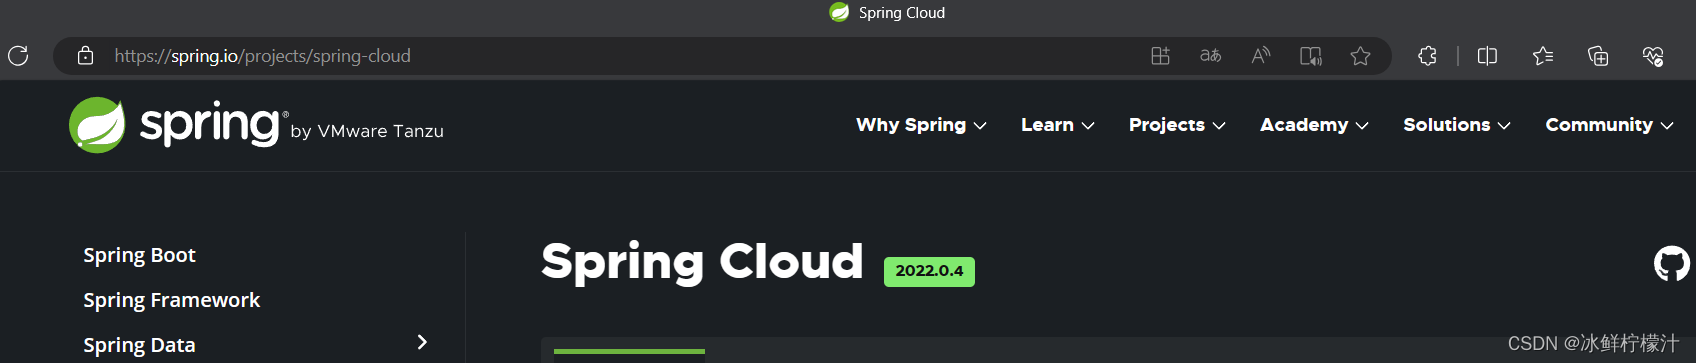Expand the Community menu
This screenshot has width=1696, height=363.
coord(1609,125)
